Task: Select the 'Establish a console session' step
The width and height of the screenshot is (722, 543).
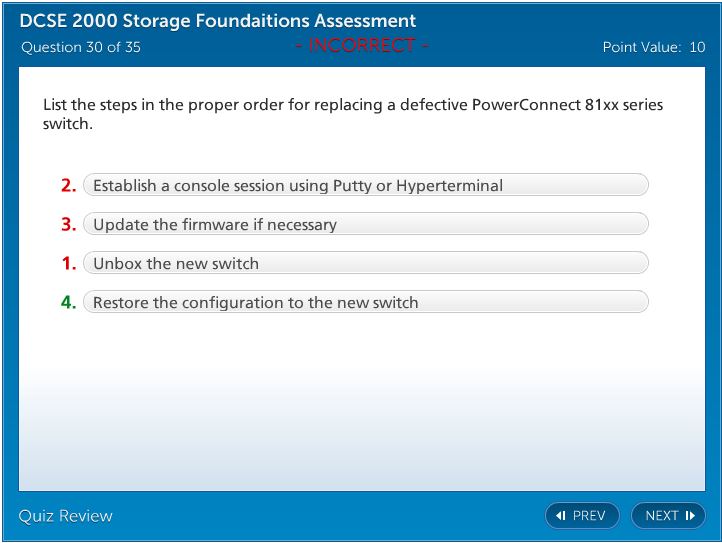Action: pyautogui.click(x=366, y=185)
